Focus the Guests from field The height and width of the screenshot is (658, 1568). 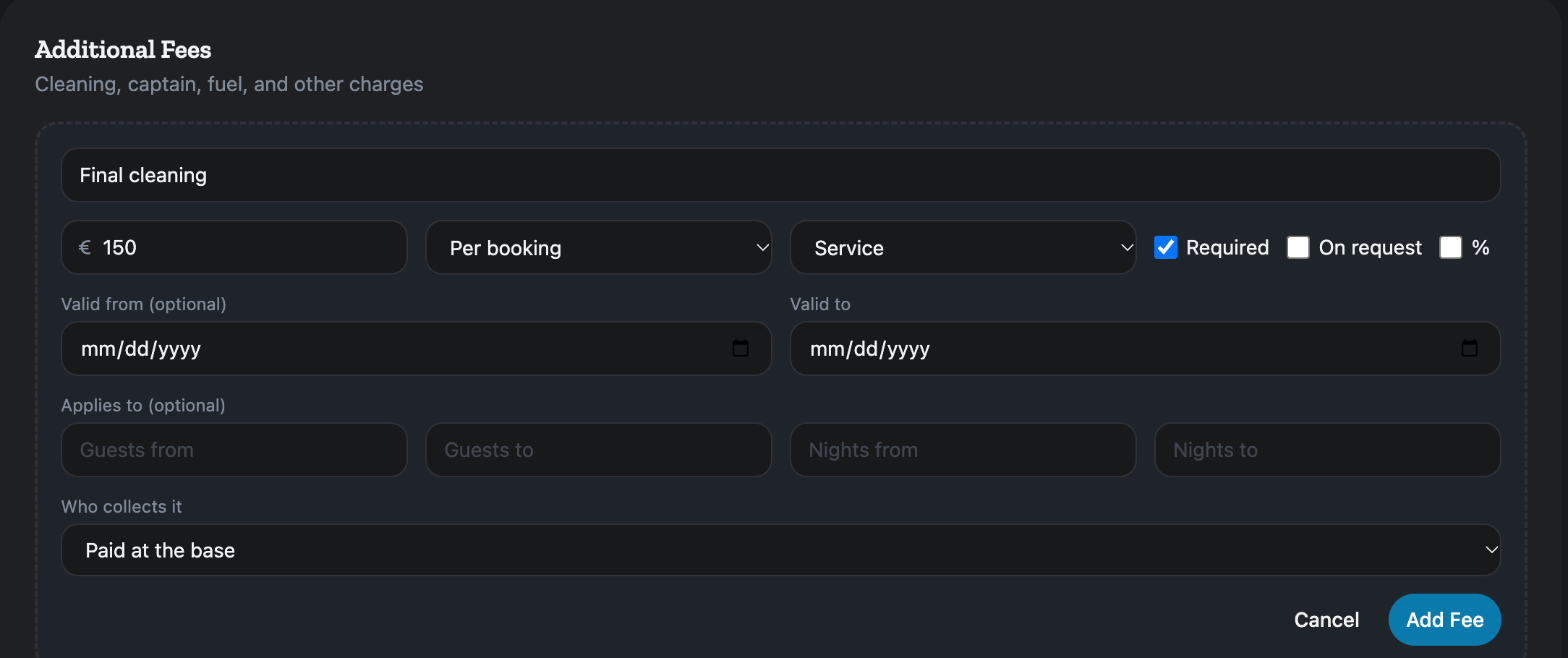tap(234, 450)
